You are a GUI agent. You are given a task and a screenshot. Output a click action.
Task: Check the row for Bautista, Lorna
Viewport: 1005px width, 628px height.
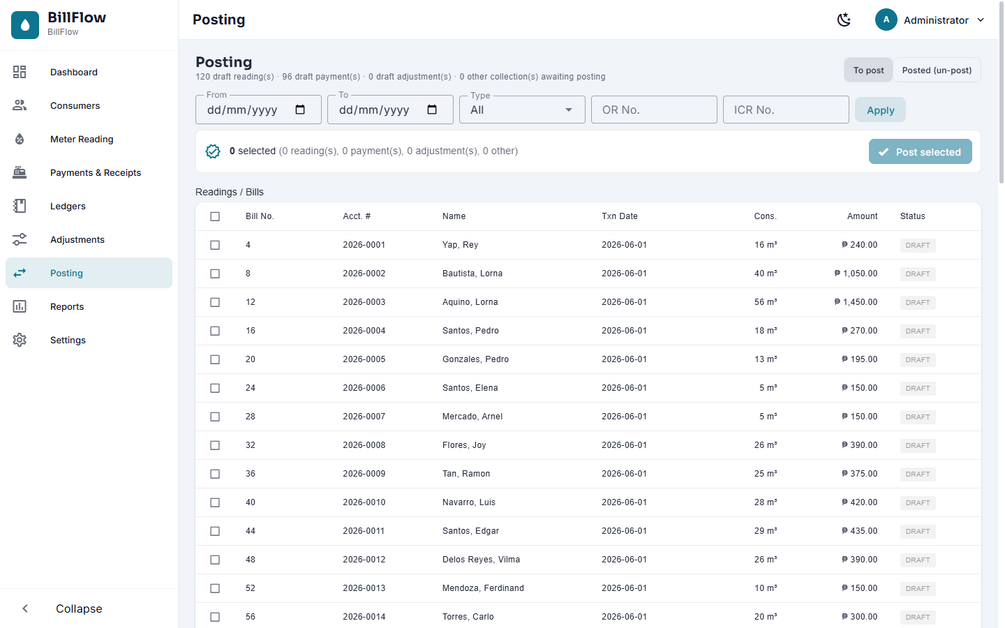215,274
